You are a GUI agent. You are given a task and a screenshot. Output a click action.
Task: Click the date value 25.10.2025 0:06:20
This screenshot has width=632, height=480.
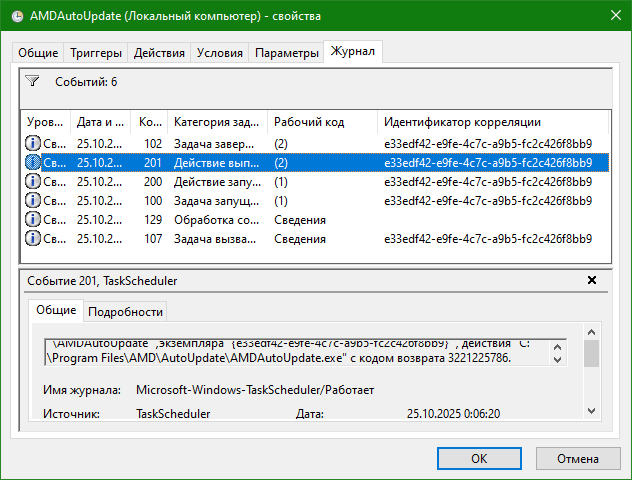[453, 414]
